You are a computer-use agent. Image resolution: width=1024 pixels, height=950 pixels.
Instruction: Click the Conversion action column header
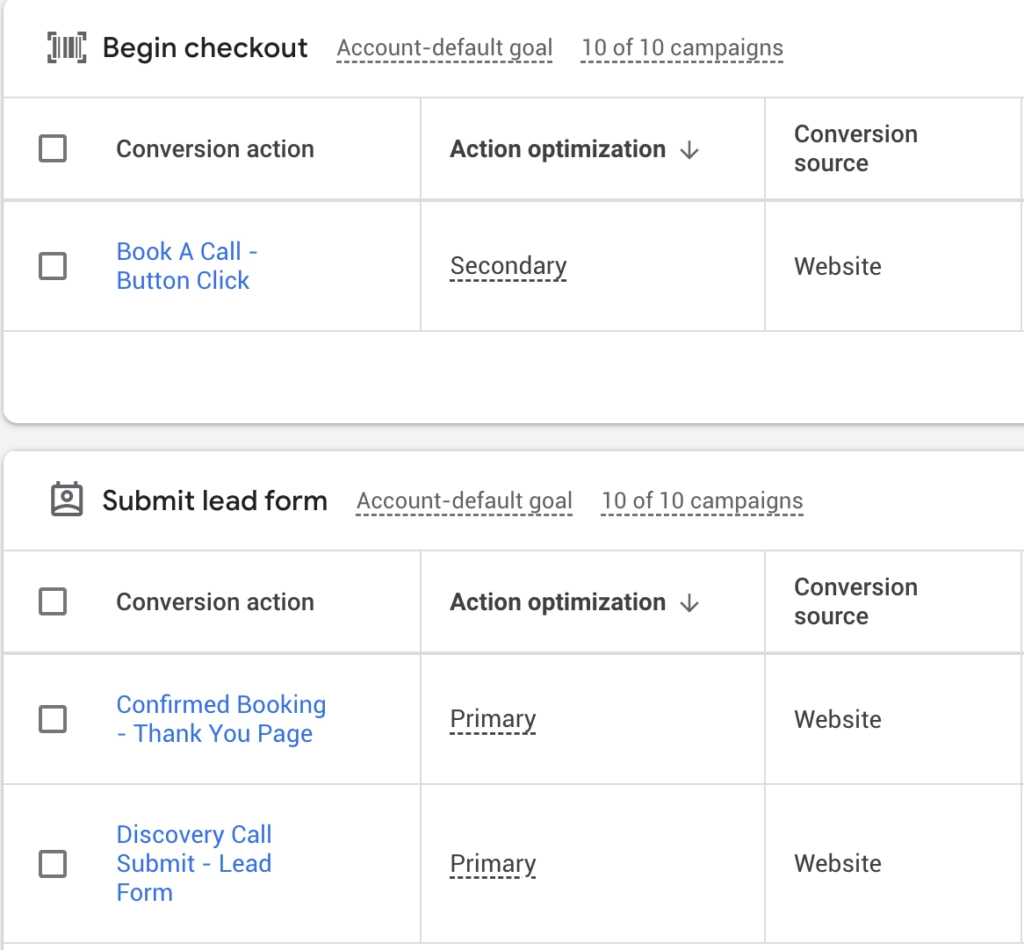click(x=214, y=148)
